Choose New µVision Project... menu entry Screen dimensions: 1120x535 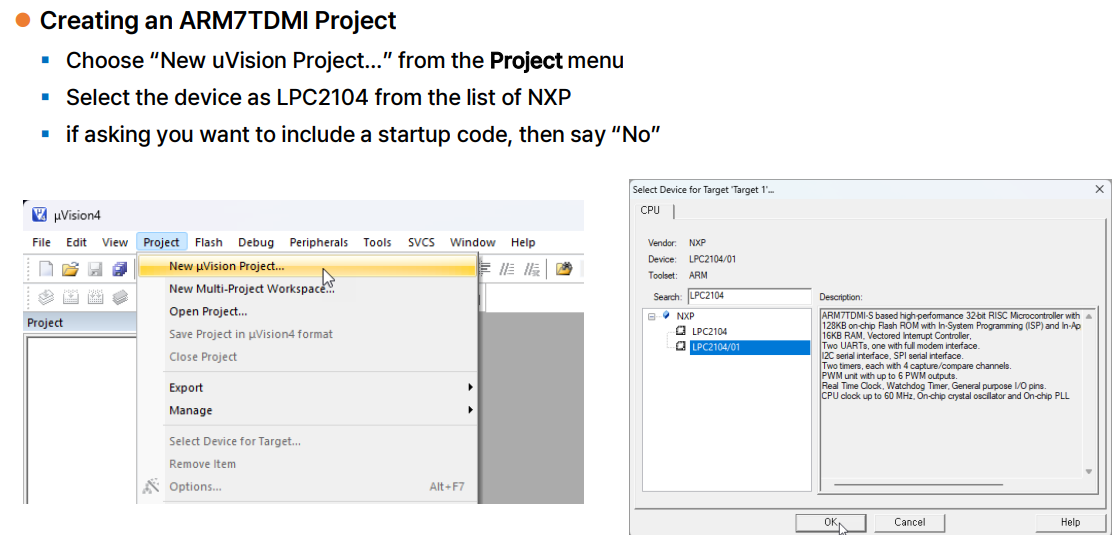(x=307, y=266)
